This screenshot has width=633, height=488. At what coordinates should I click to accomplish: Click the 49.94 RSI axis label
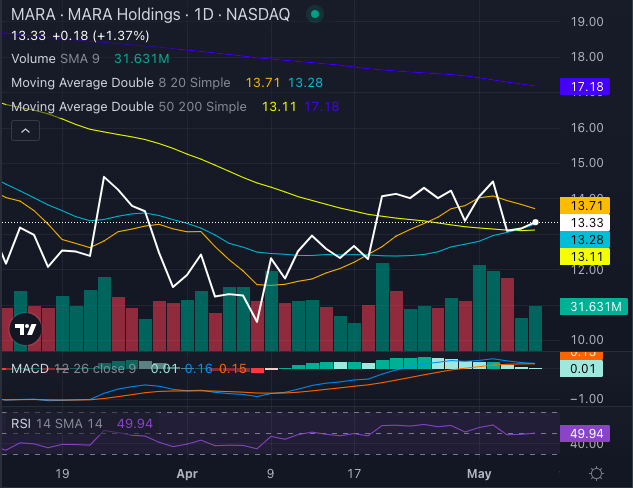coord(585,434)
